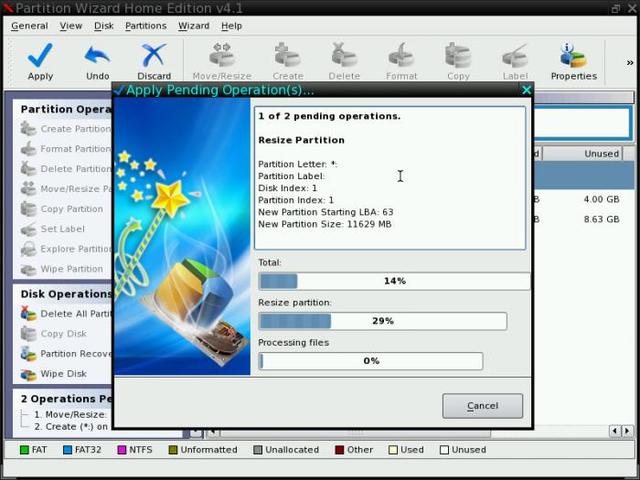Open the Help menu
The width and height of the screenshot is (640, 480).
click(x=231, y=26)
